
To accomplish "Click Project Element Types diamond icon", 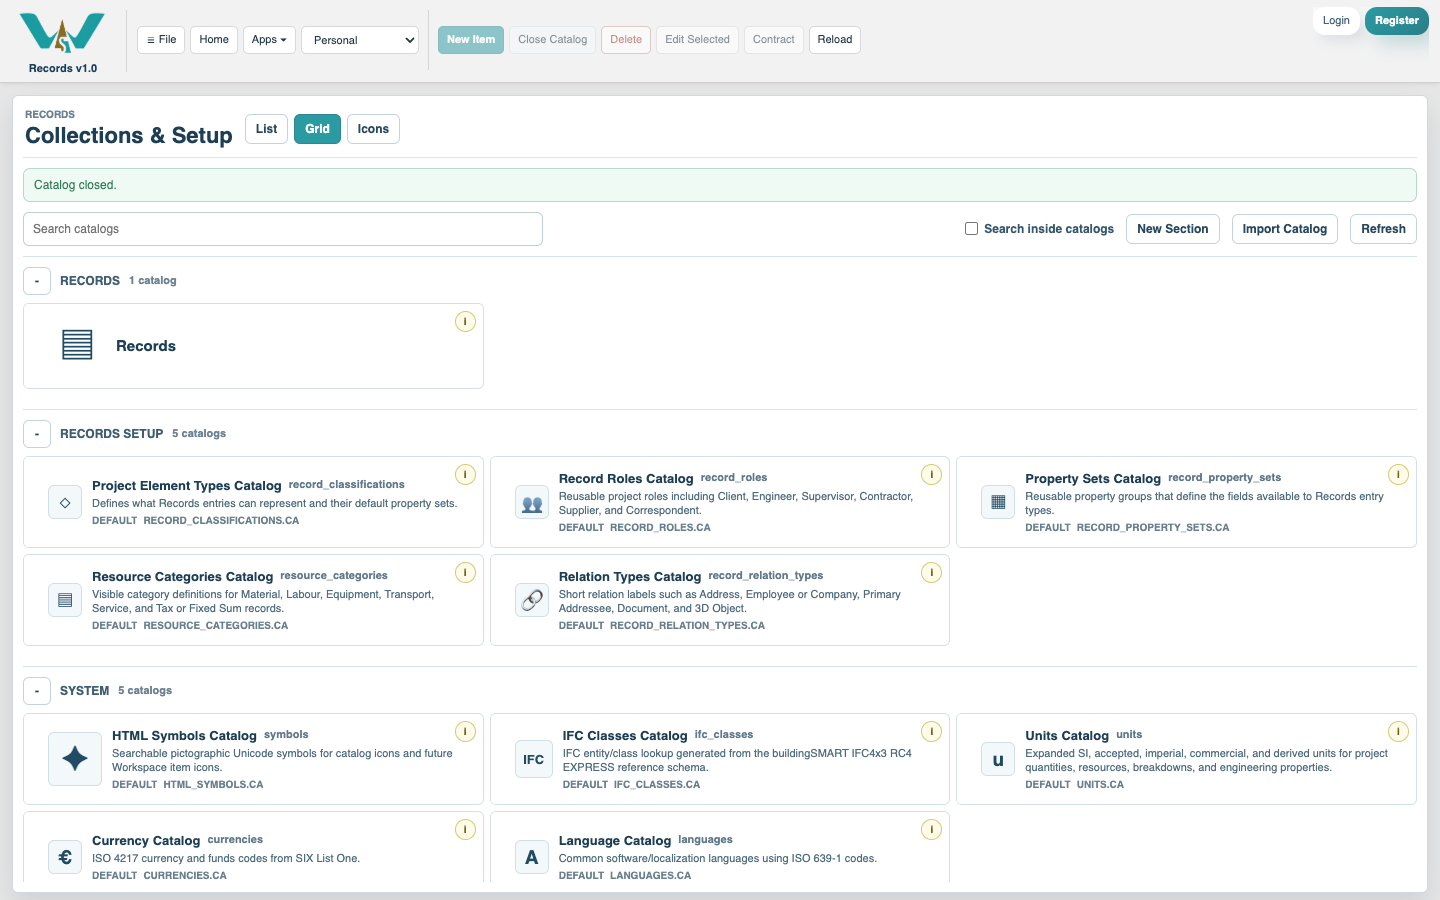I will click(x=65, y=502).
